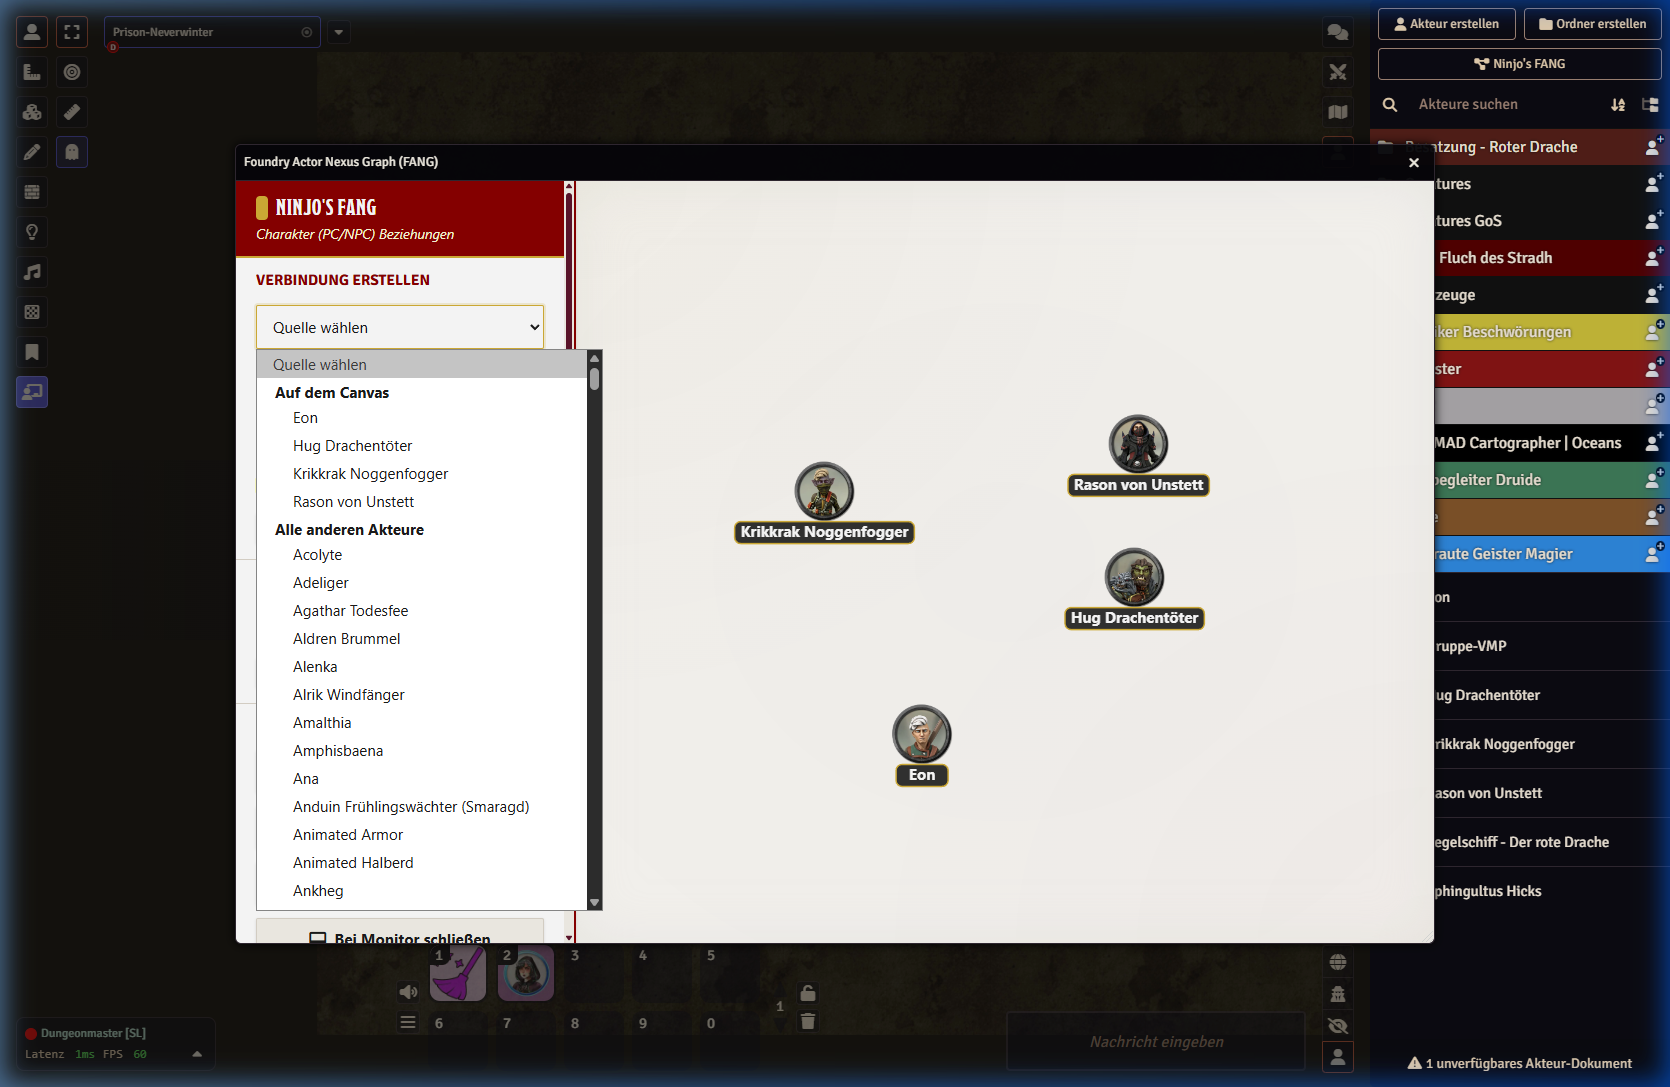
Task: Open the Quelle wählen source dropdown
Action: tap(400, 327)
